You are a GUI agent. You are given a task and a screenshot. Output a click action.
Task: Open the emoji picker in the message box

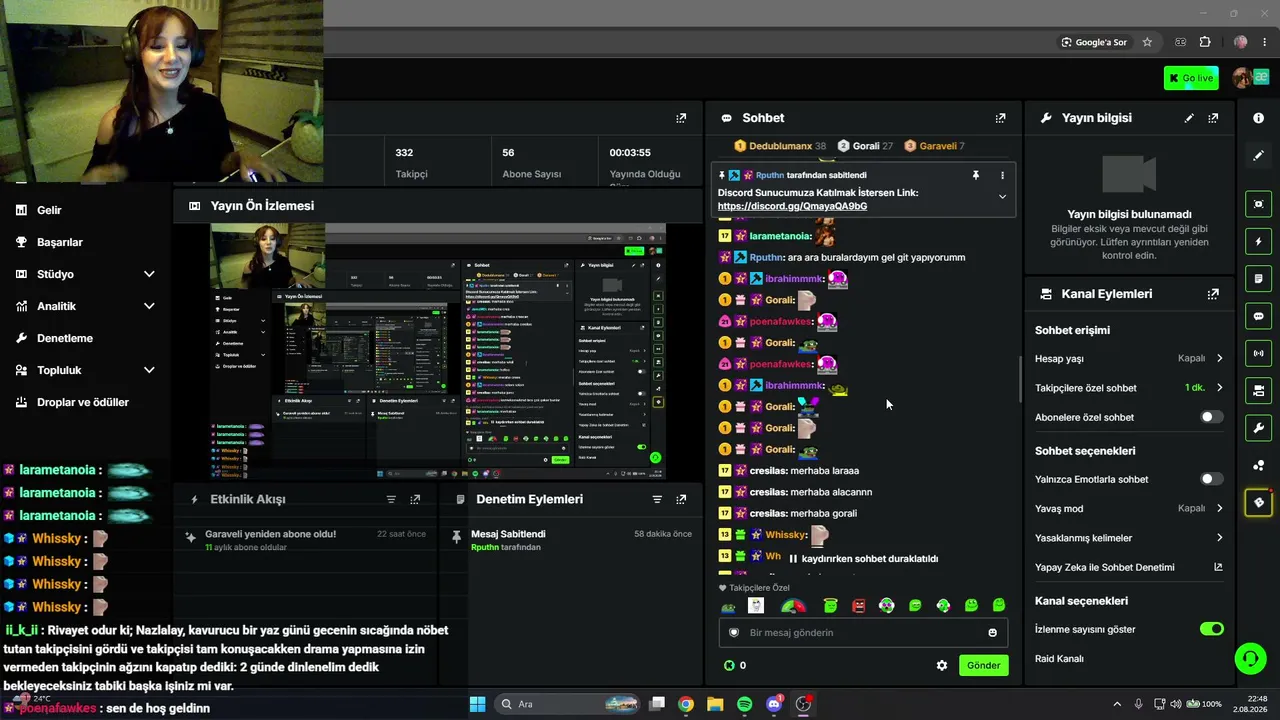tap(992, 632)
